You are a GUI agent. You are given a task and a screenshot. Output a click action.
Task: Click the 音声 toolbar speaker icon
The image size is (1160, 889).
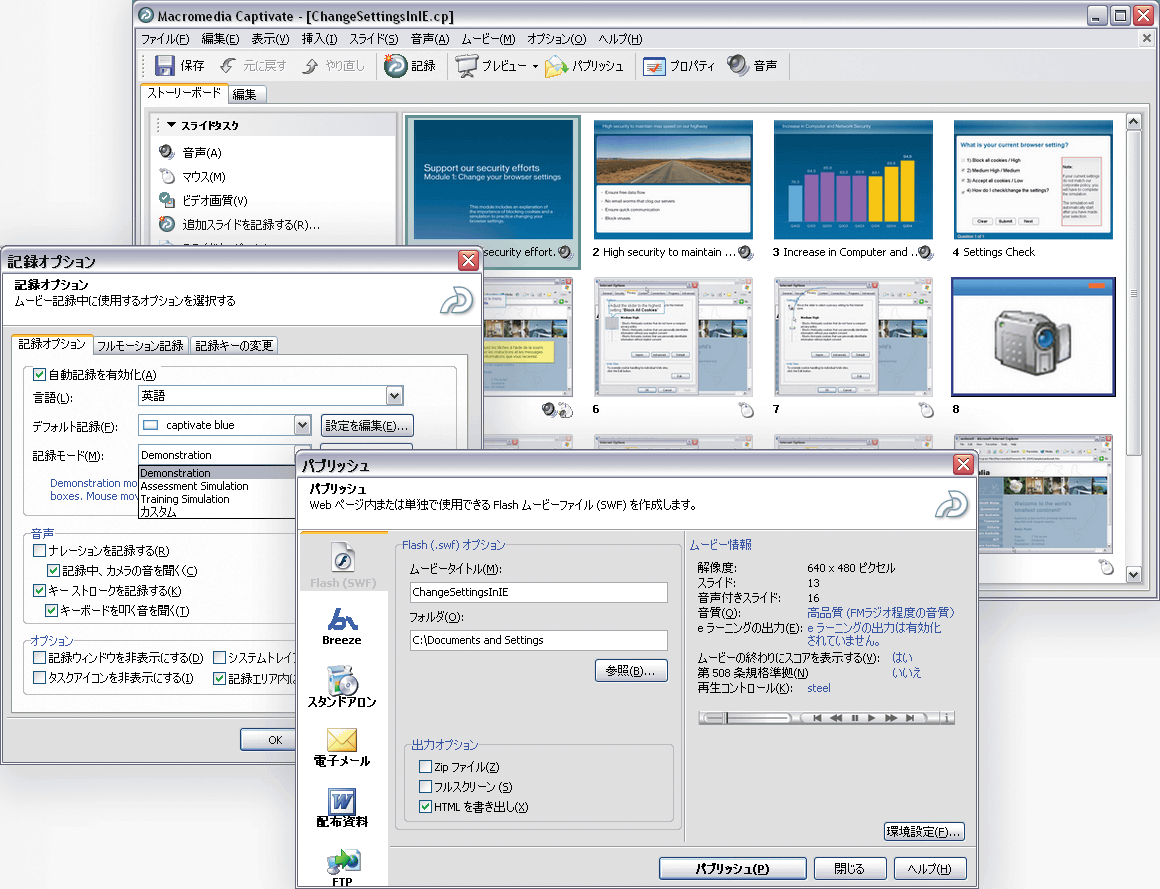point(738,66)
